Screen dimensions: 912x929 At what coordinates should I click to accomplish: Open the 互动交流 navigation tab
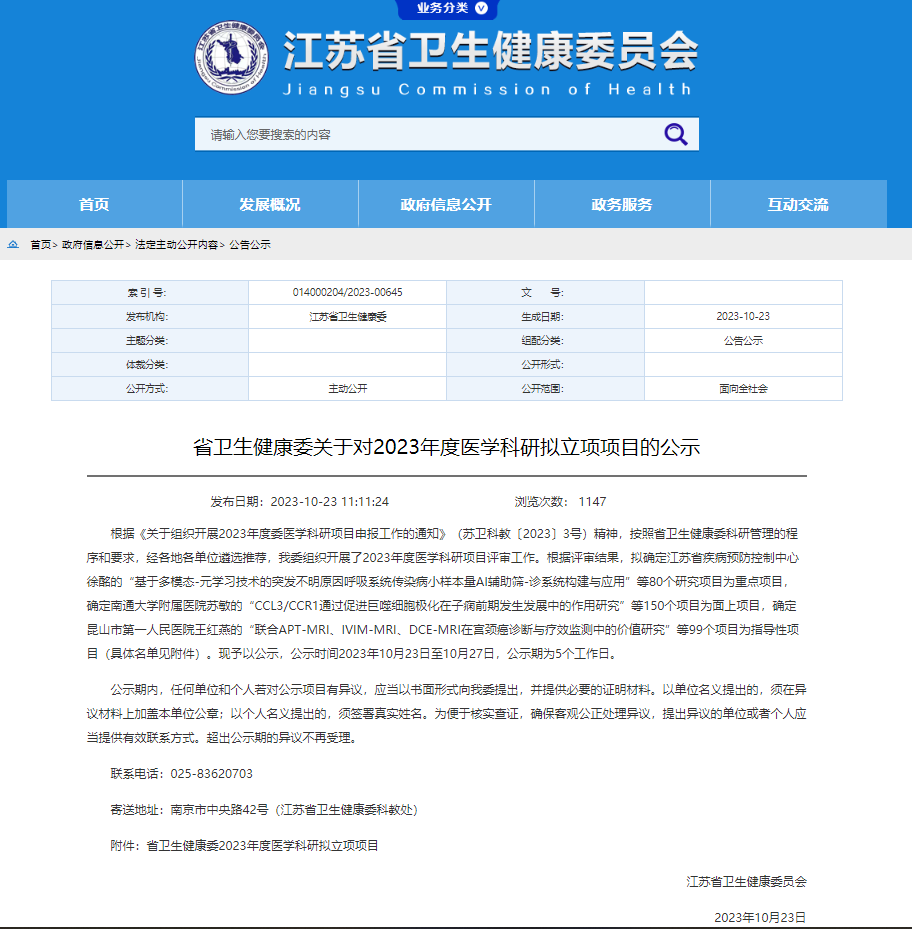point(798,204)
